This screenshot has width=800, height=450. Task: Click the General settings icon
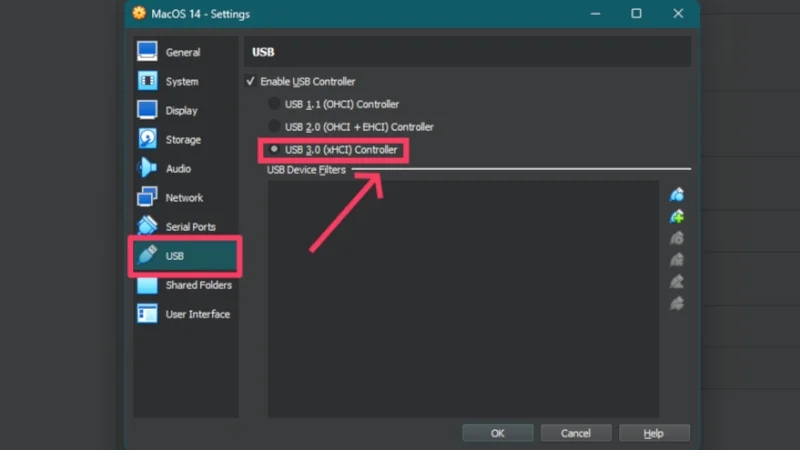point(147,52)
